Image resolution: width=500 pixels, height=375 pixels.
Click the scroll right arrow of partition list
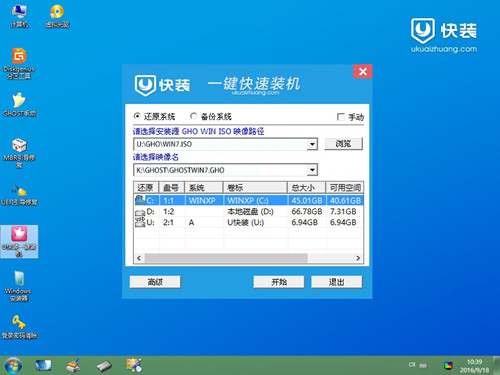click(x=358, y=258)
